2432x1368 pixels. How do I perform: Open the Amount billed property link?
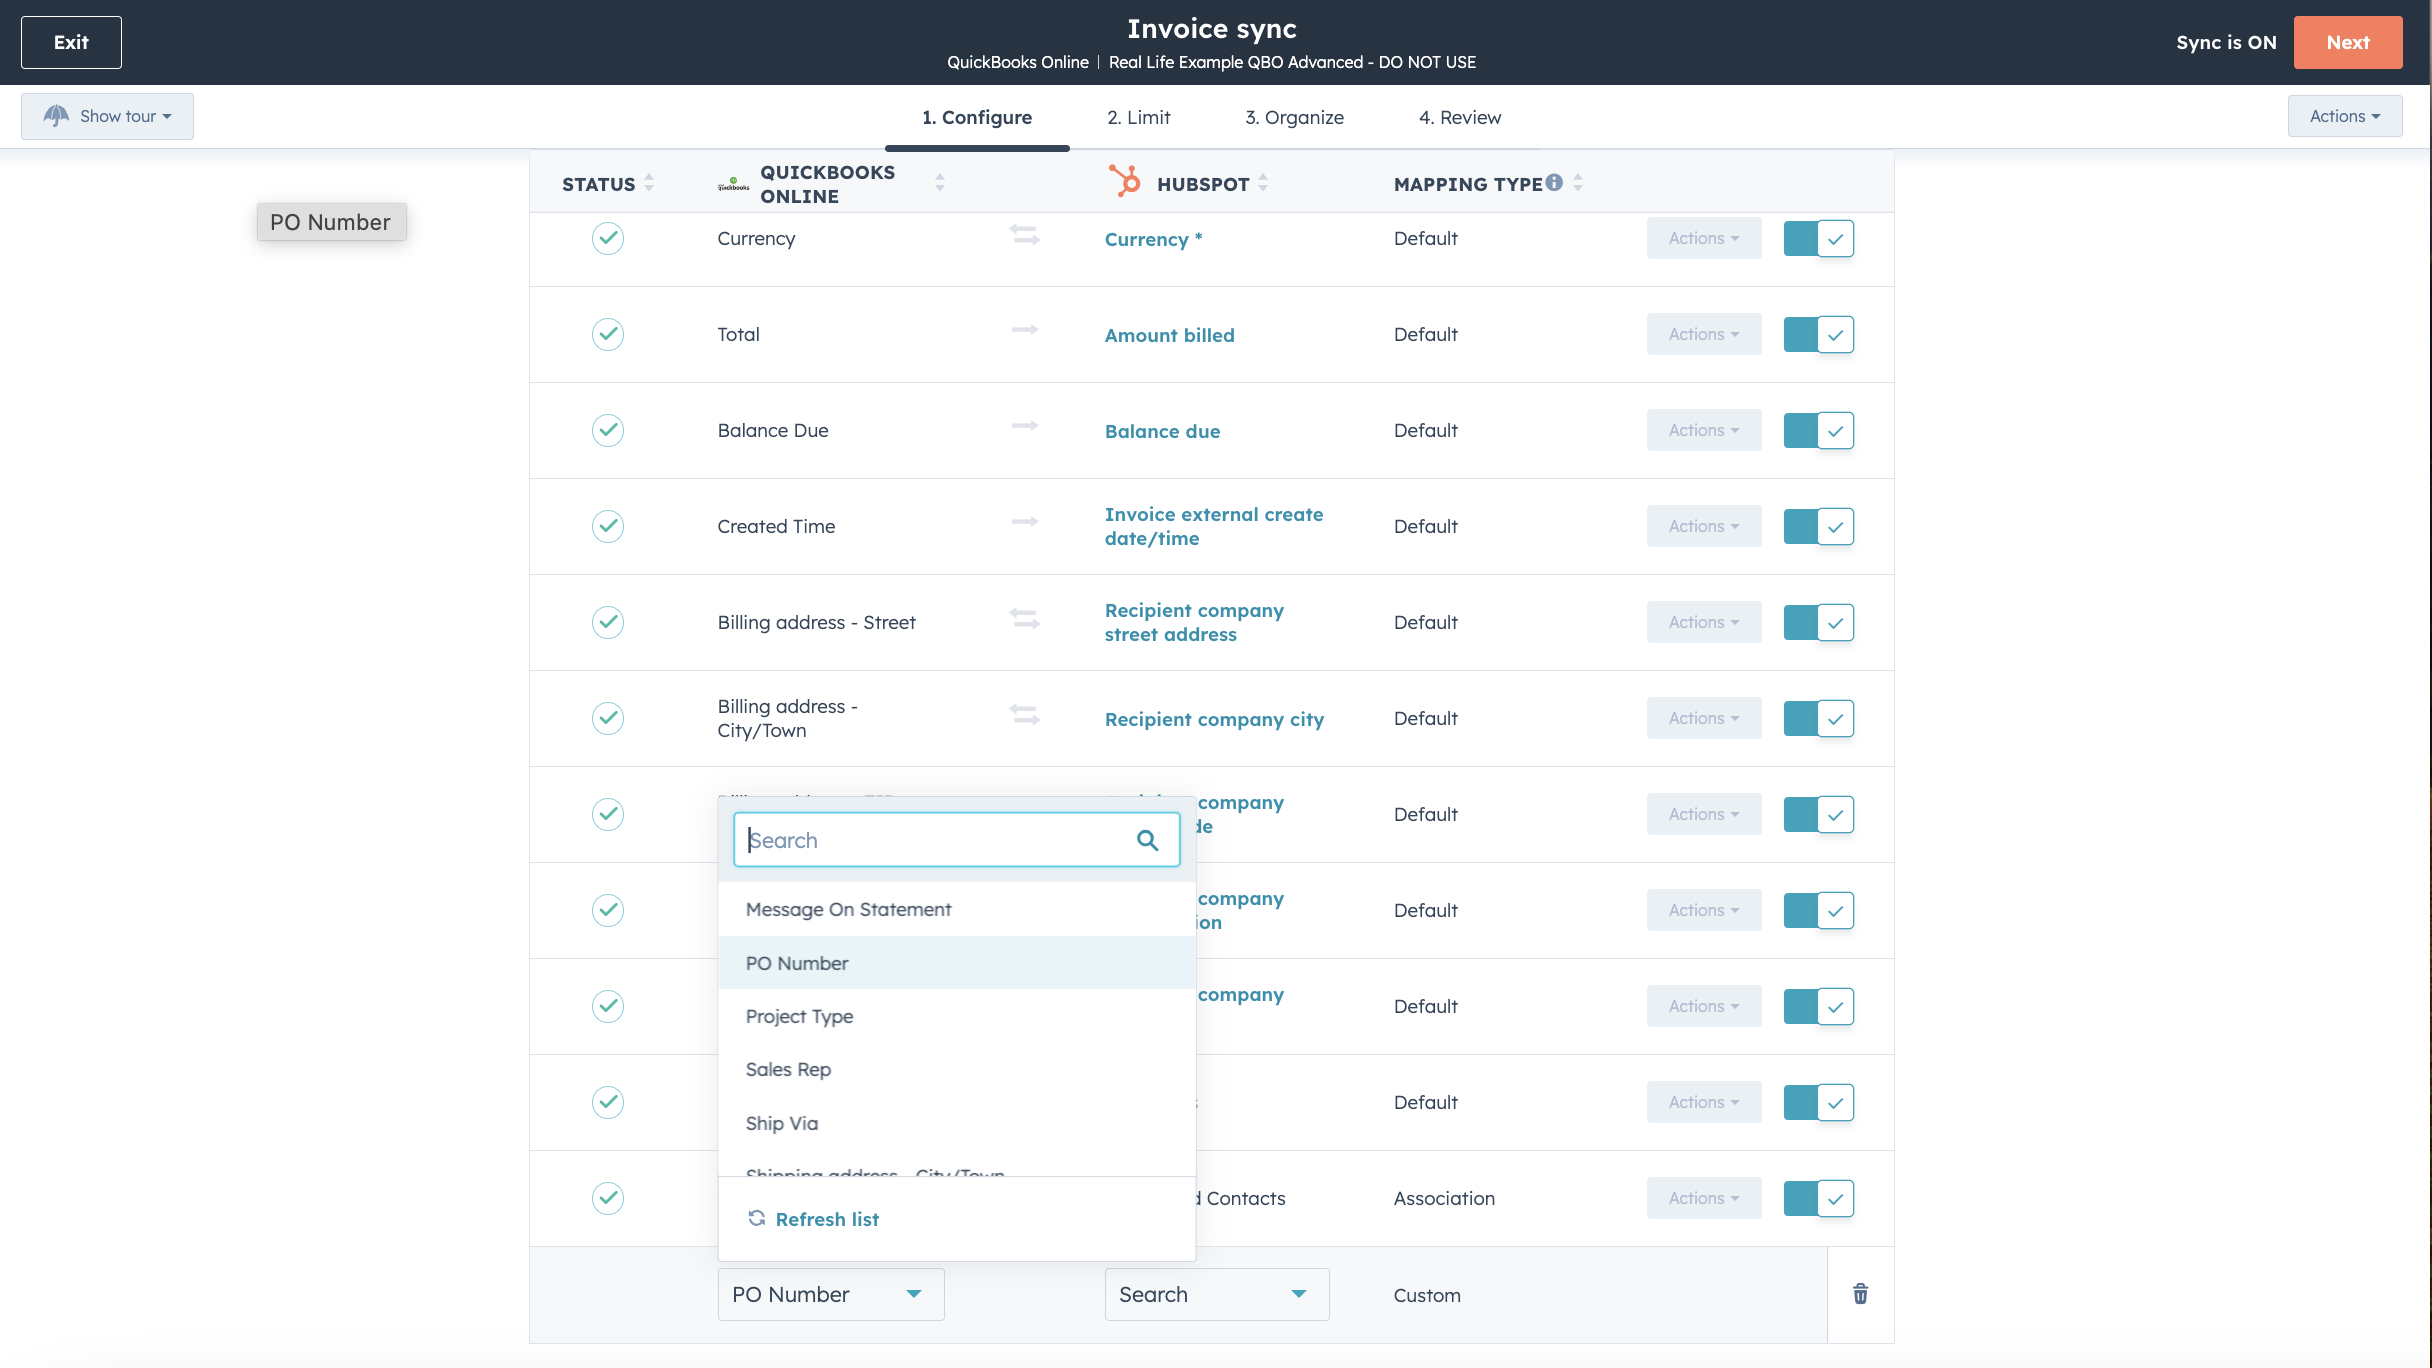(1169, 335)
